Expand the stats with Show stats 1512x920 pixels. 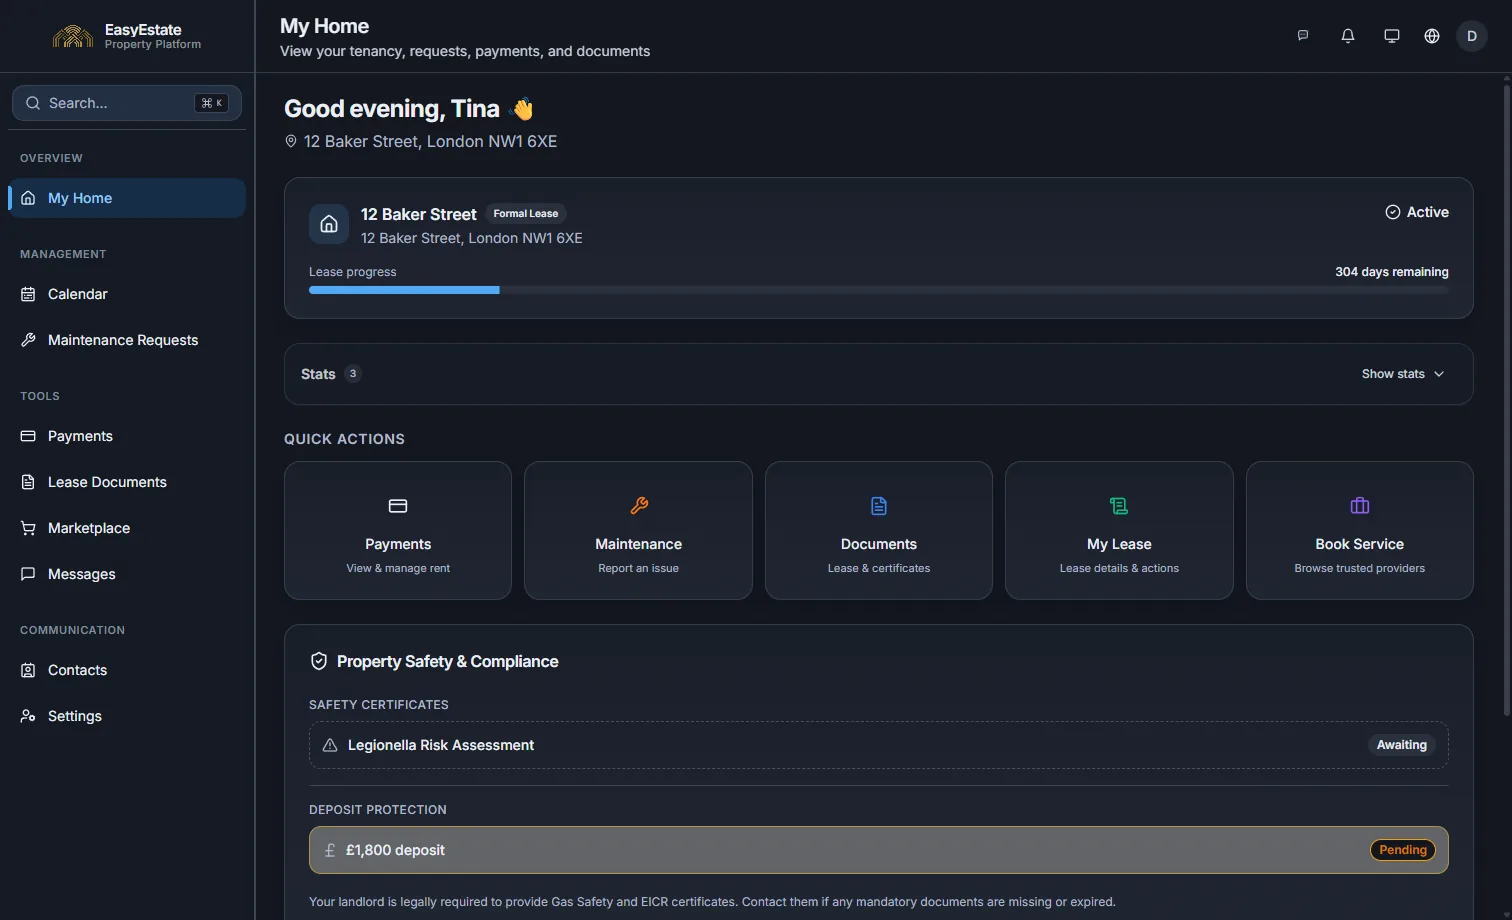(1403, 374)
